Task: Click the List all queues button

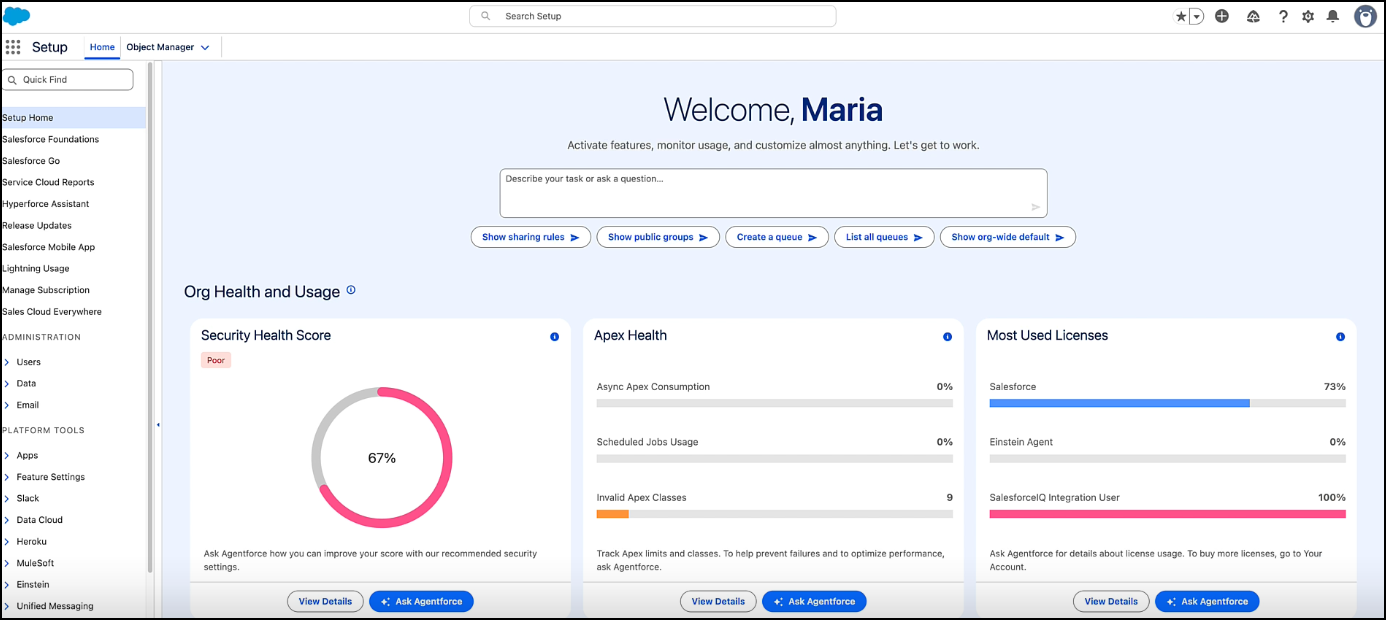Action: 884,237
